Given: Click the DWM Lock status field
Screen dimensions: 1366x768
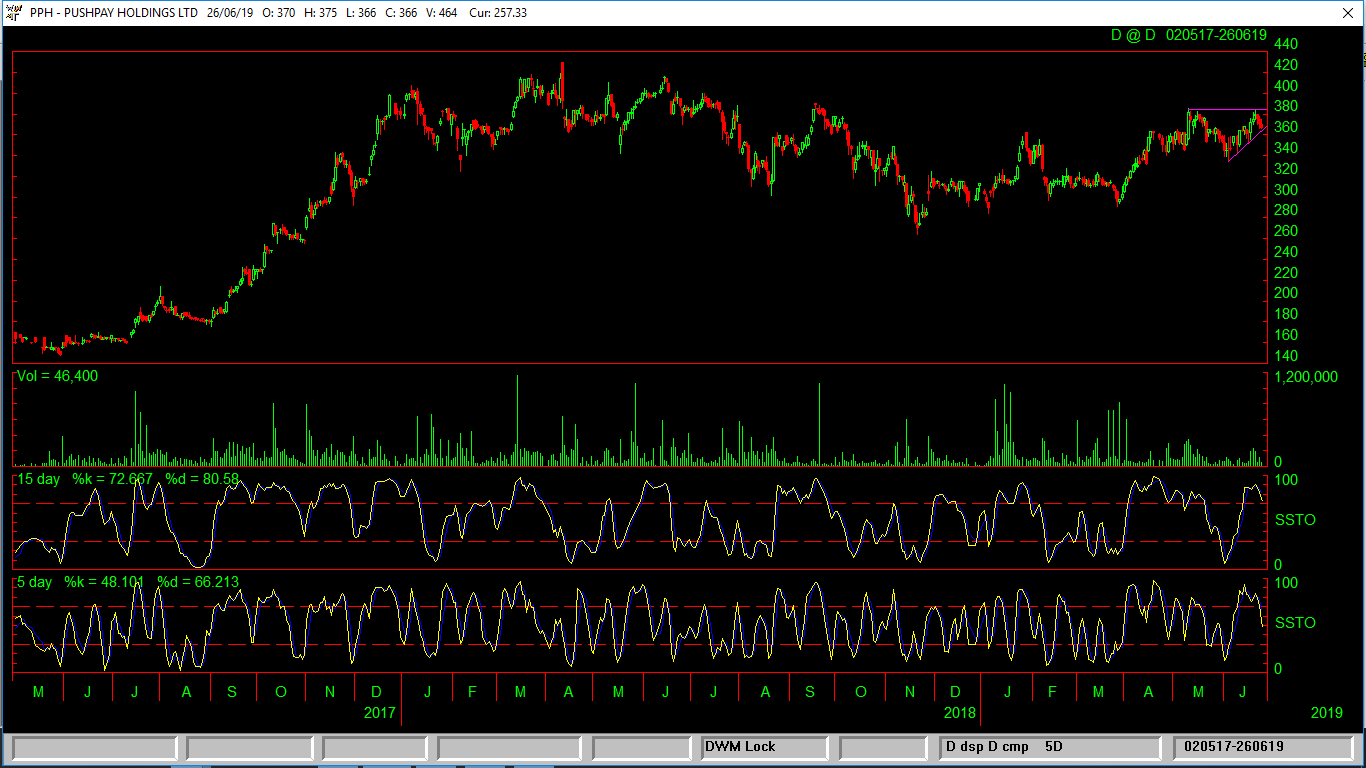Looking at the screenshot, I should [765, 747].
